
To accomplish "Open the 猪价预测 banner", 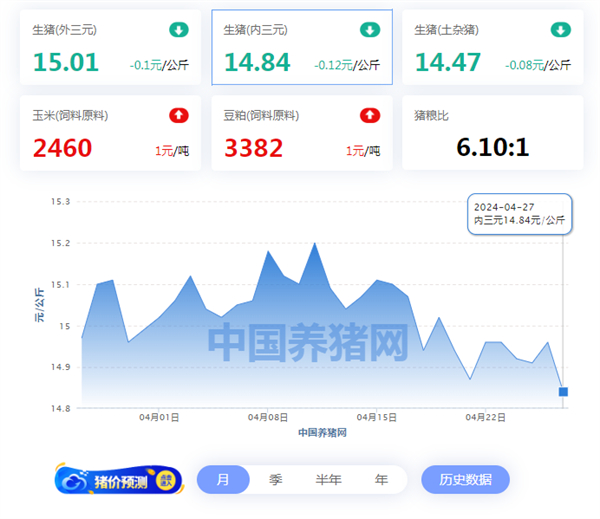I will coord(119,479).
